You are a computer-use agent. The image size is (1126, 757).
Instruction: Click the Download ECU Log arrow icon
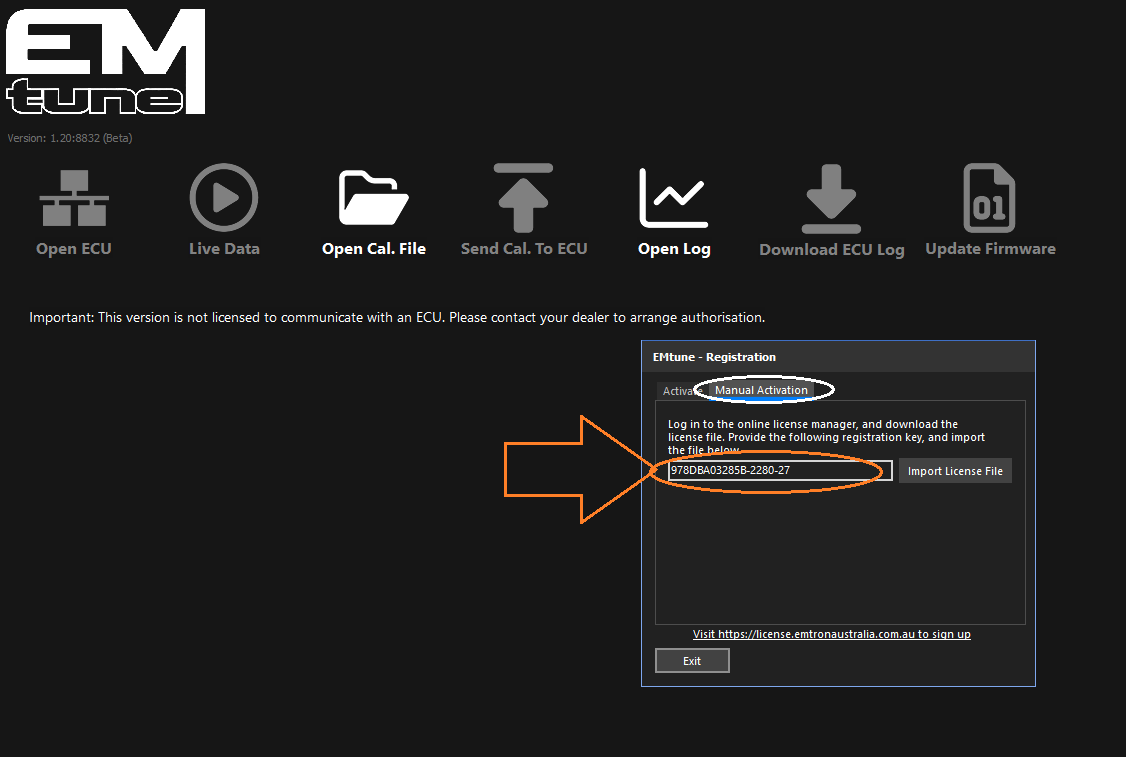[x=831, y=198]
